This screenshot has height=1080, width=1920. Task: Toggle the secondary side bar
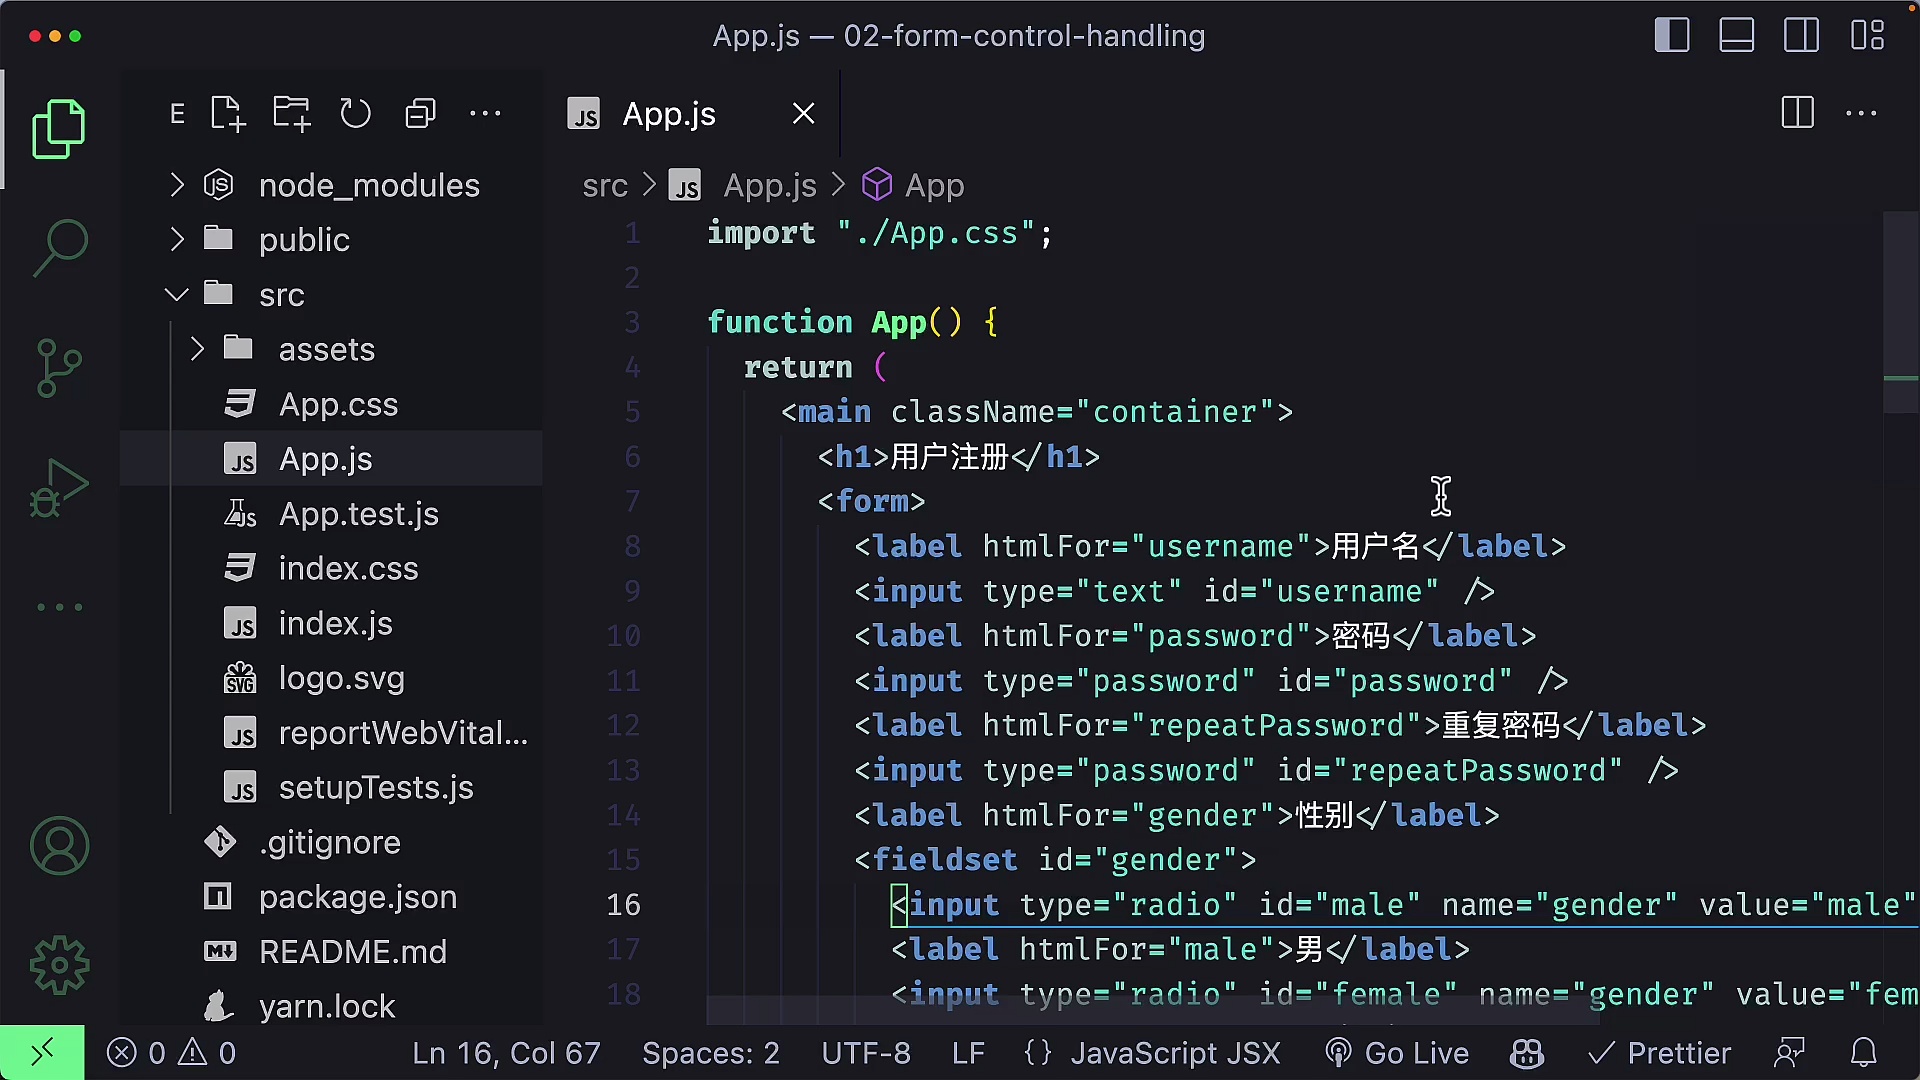(x=1801, y=35)
